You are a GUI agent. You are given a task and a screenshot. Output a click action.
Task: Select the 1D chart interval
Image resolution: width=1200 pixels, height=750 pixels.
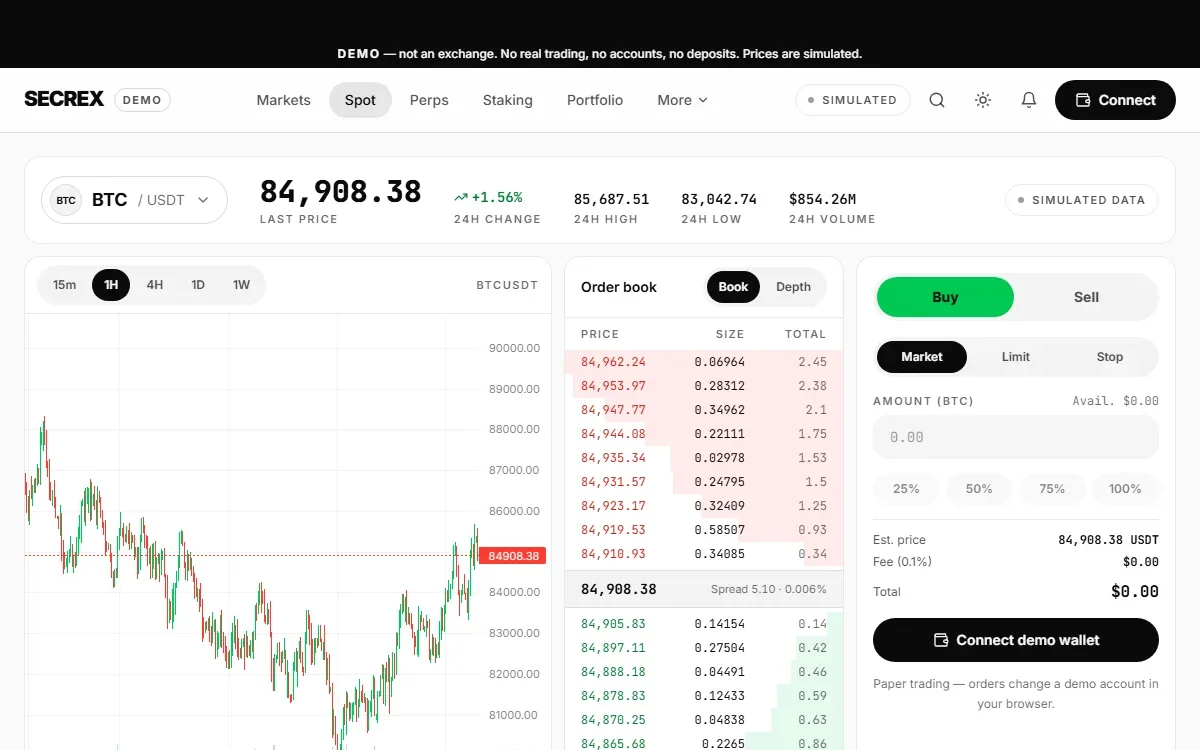[x=198, y=285]
